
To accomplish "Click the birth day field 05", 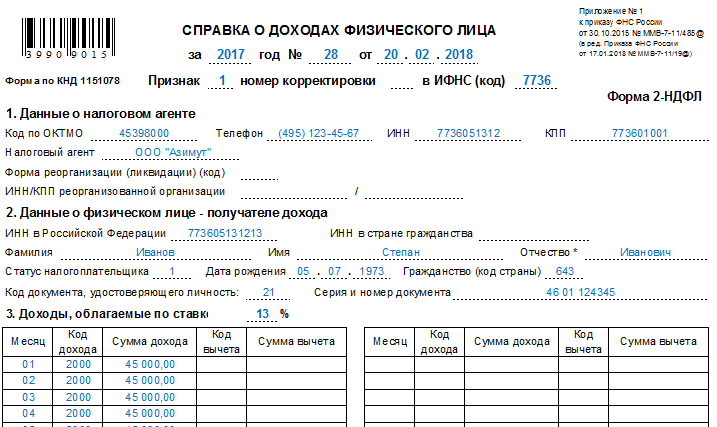I will (303, 272).
